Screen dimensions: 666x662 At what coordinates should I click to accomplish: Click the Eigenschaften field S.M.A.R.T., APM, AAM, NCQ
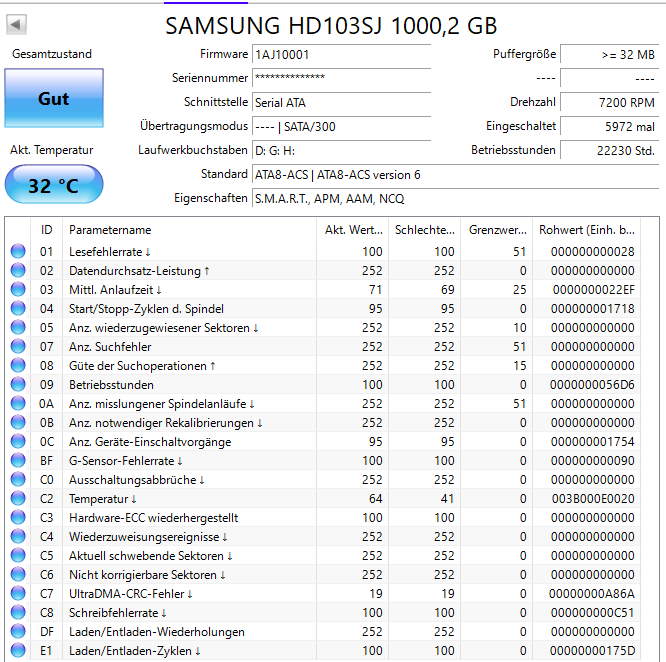[455, 198]
